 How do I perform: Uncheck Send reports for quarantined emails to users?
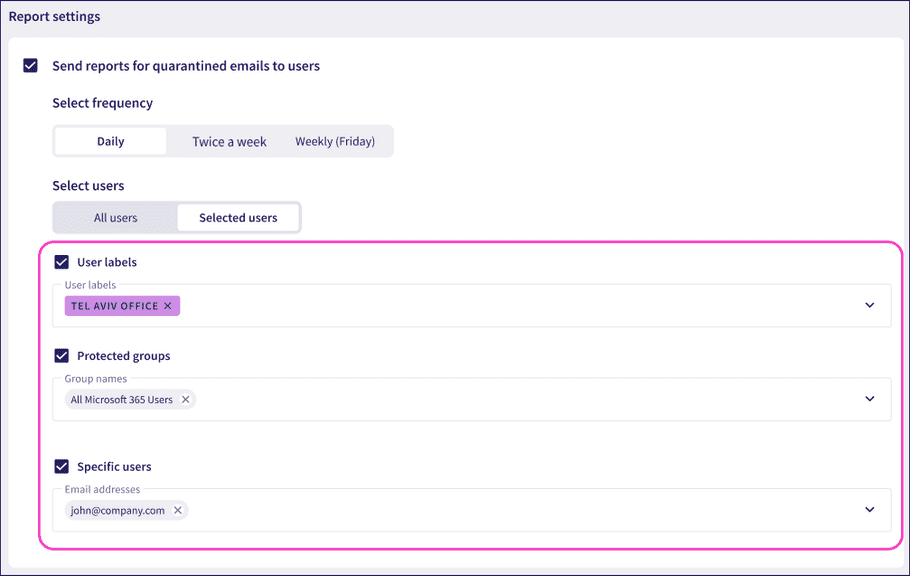(29, 65)
